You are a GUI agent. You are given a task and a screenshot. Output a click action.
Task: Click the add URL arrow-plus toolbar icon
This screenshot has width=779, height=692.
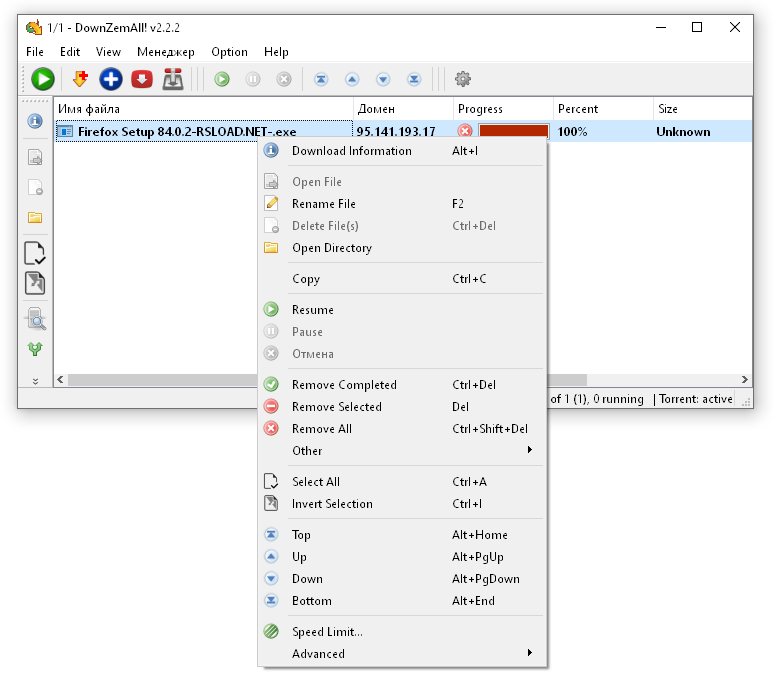80,79
